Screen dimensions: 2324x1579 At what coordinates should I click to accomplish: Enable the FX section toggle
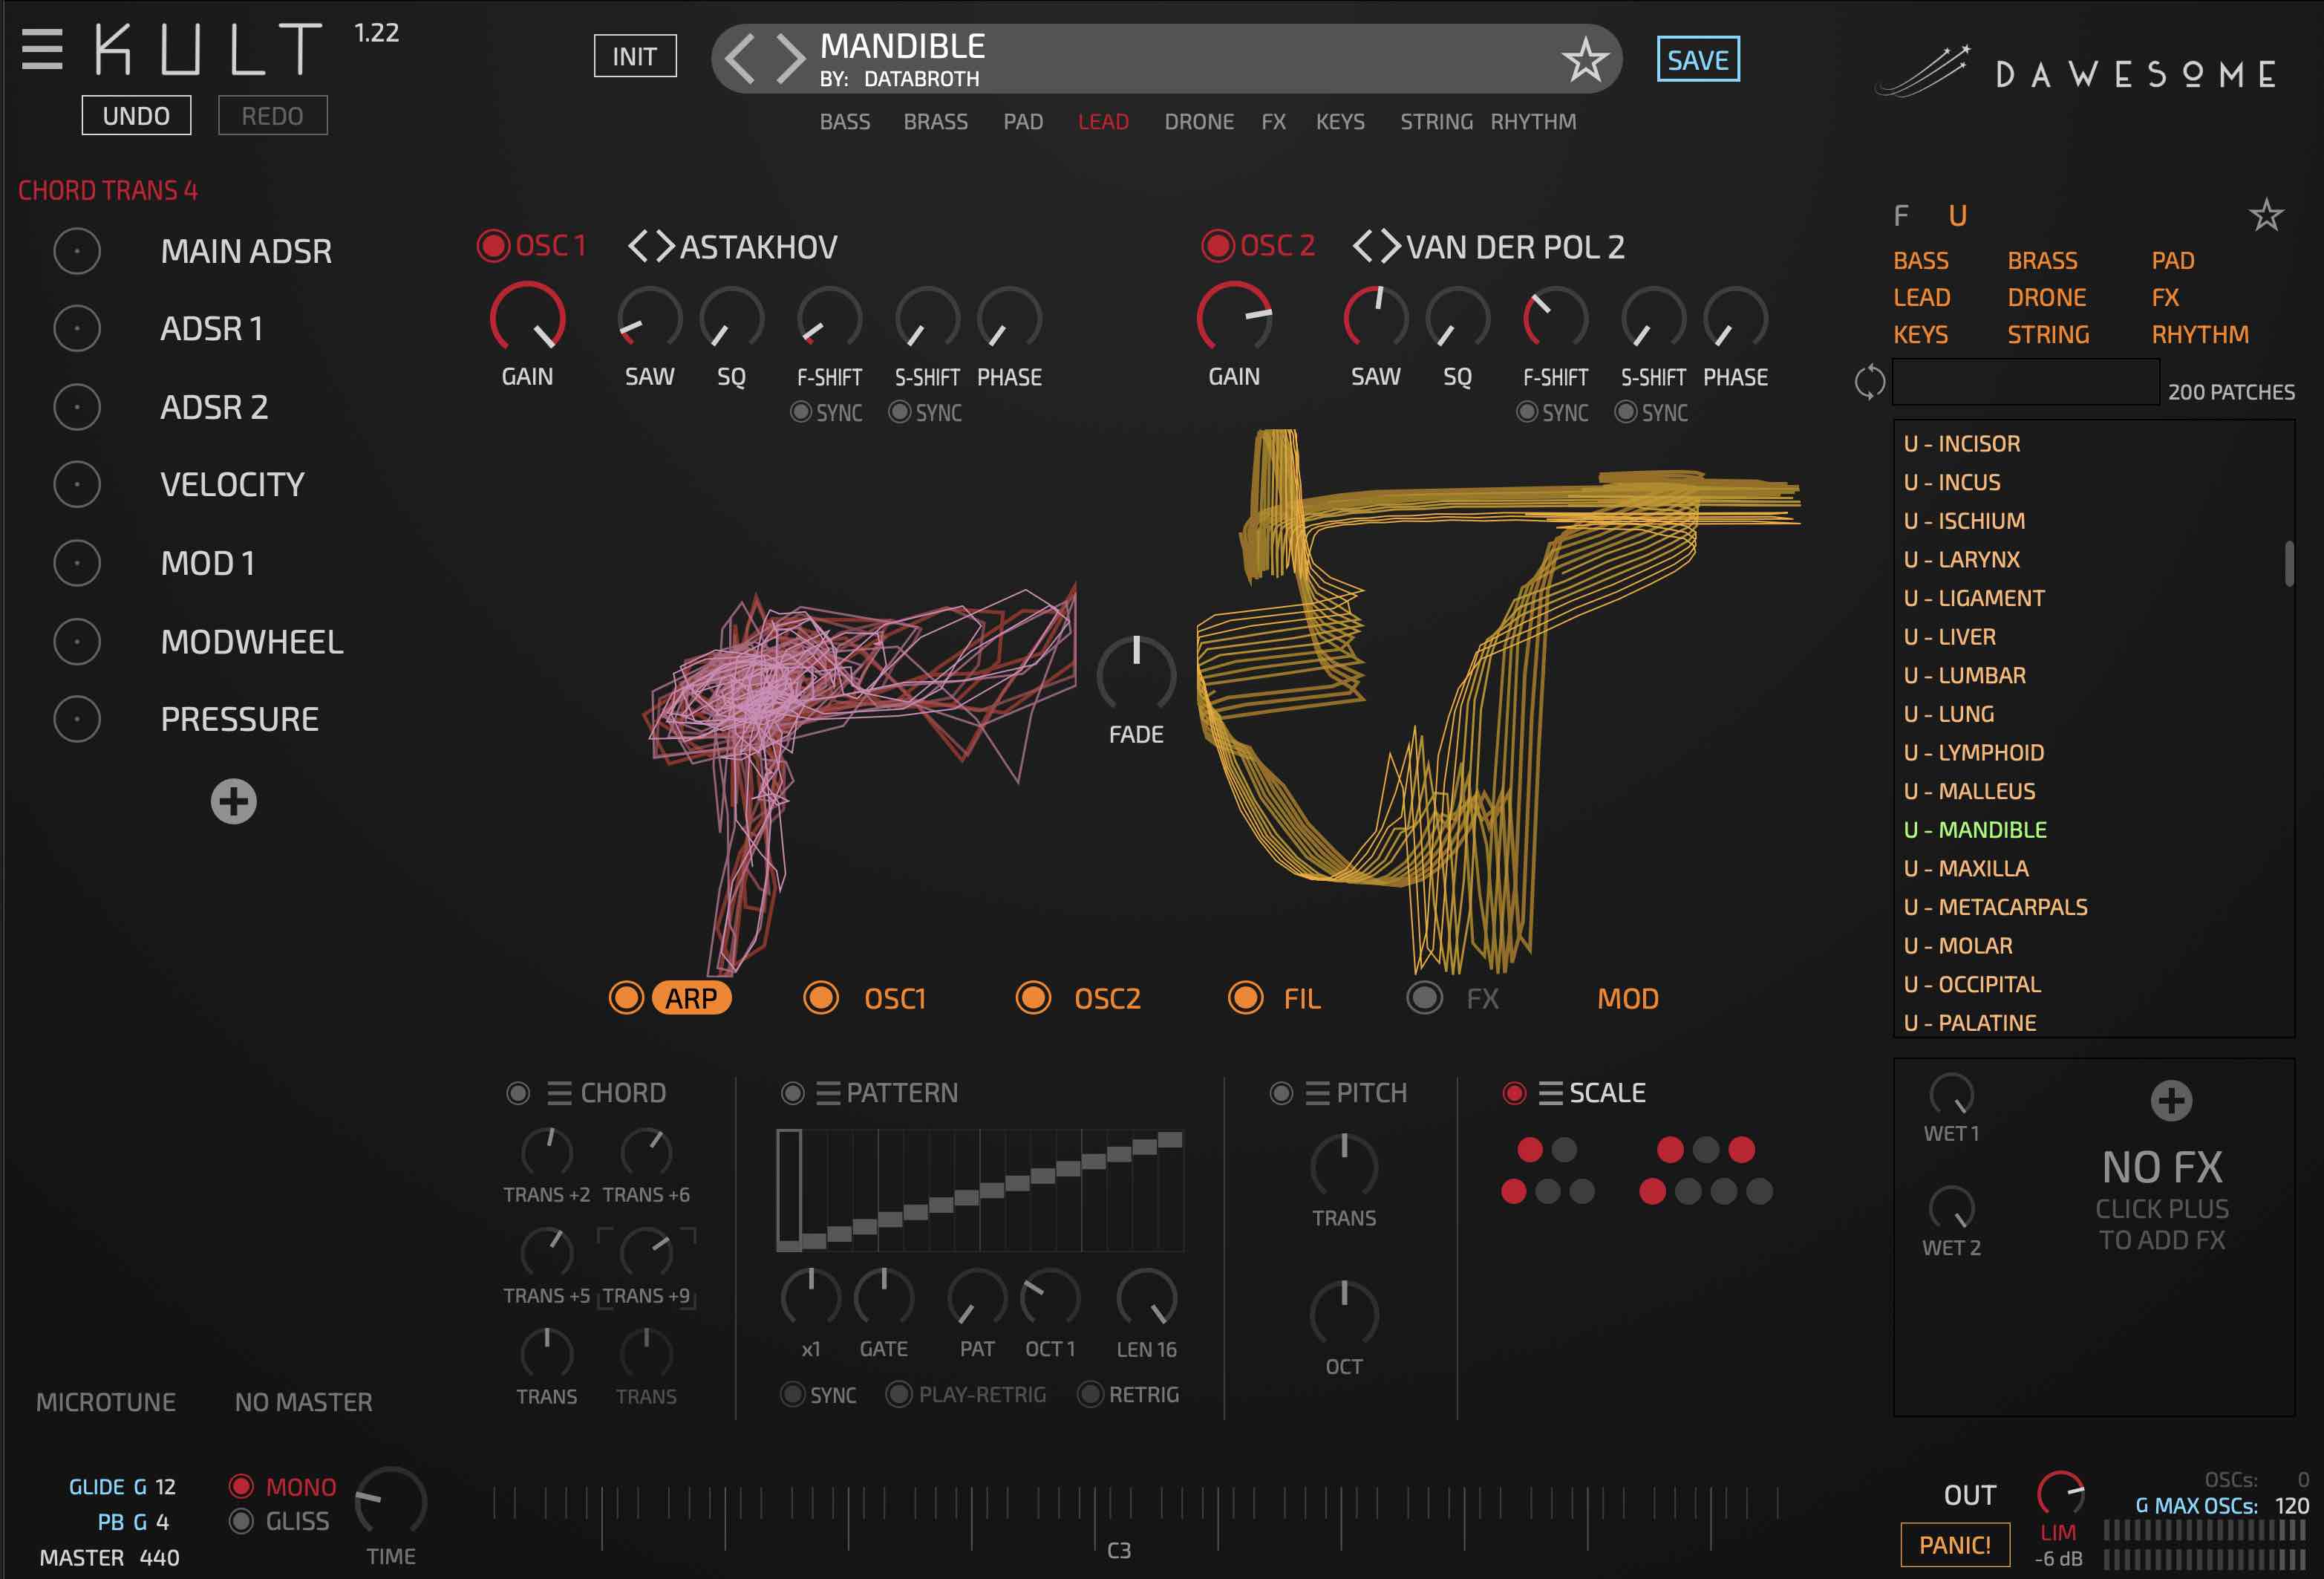(1424, 997)
